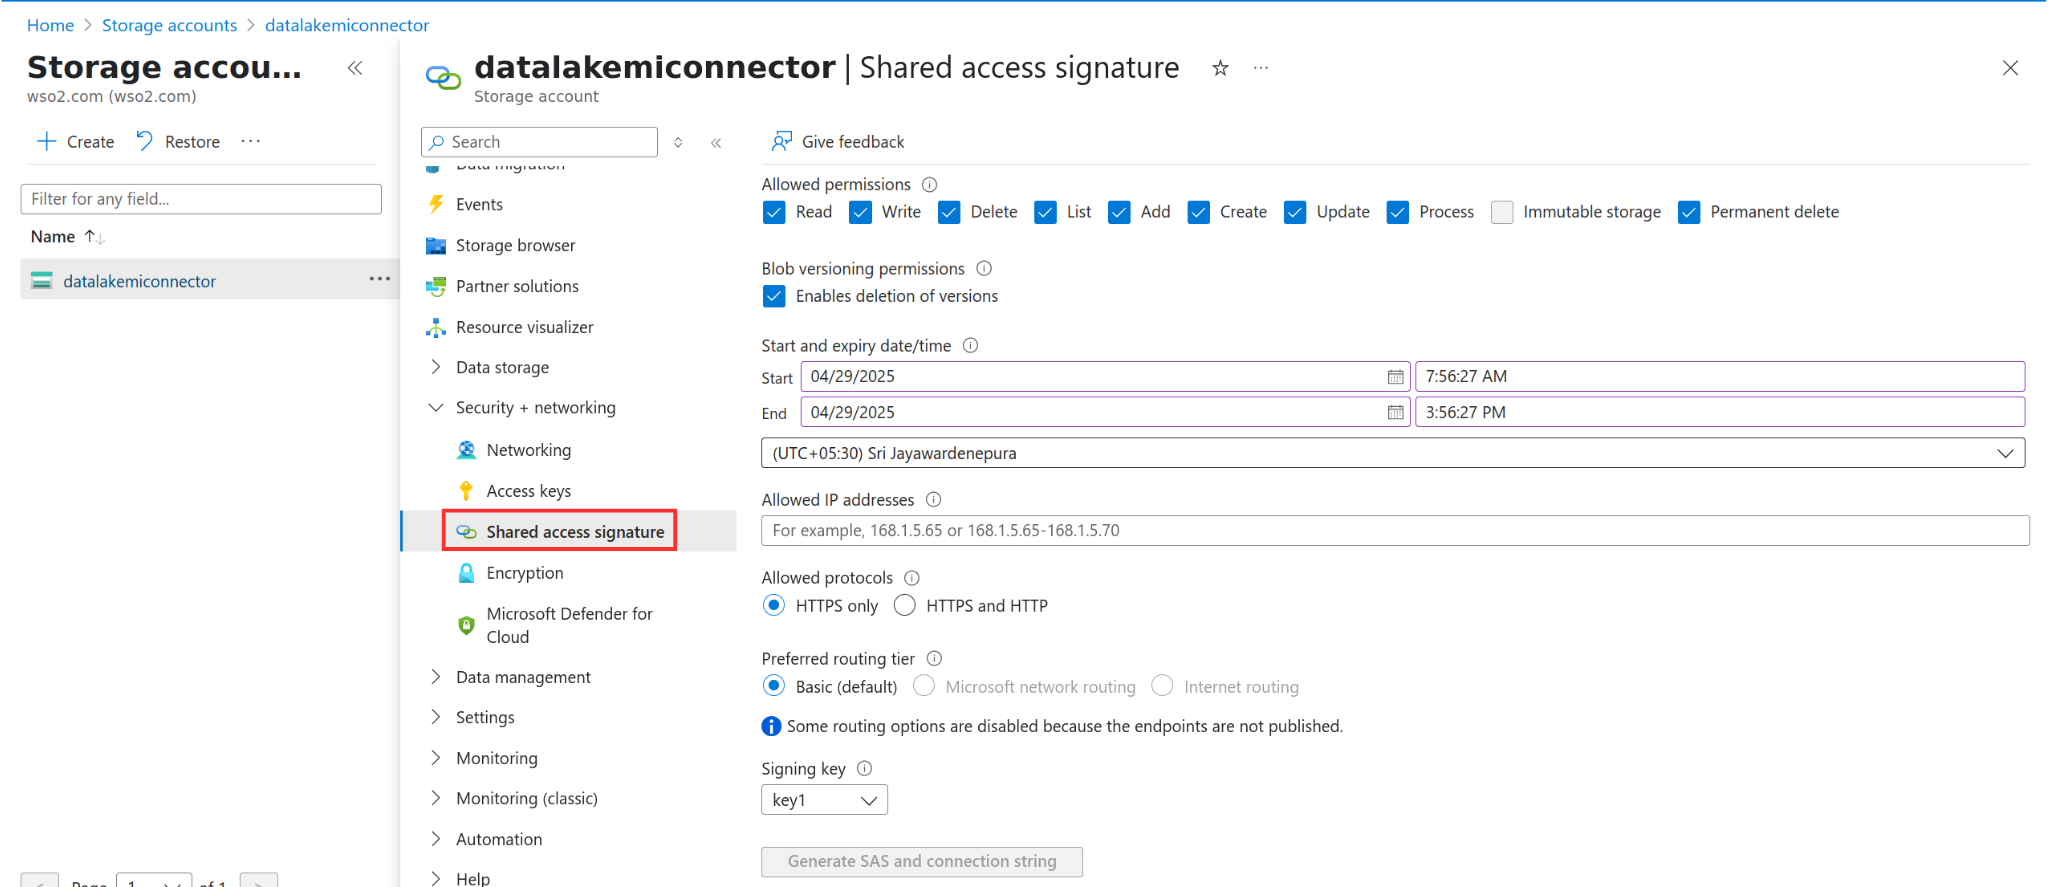Image resolution: width=2048 pixels, height=887 pixels.
Task: Open Microsoft Defender for Cloud item
Action: pos(569,625)
